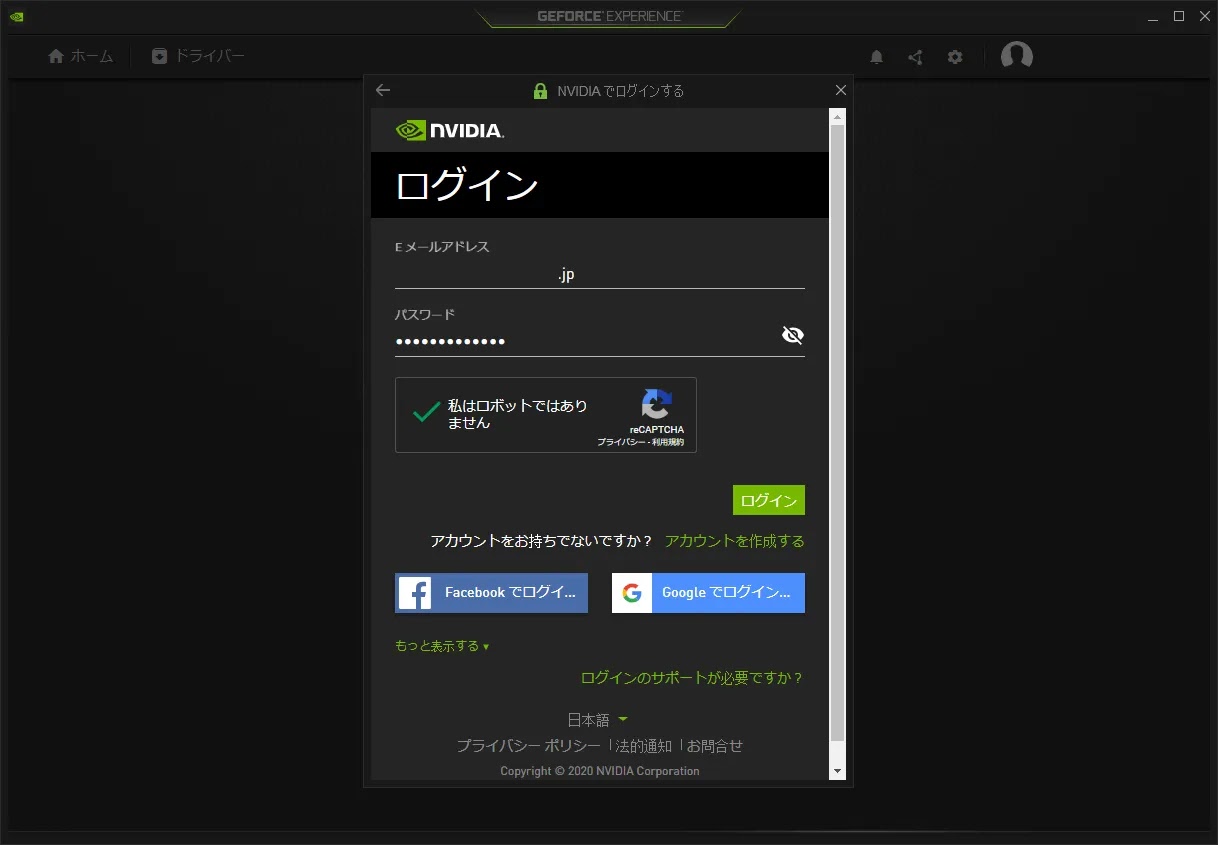Open the 日本語 language dropdown
The height and width of the screenshot is (845, 1218).
coord(597,720)
